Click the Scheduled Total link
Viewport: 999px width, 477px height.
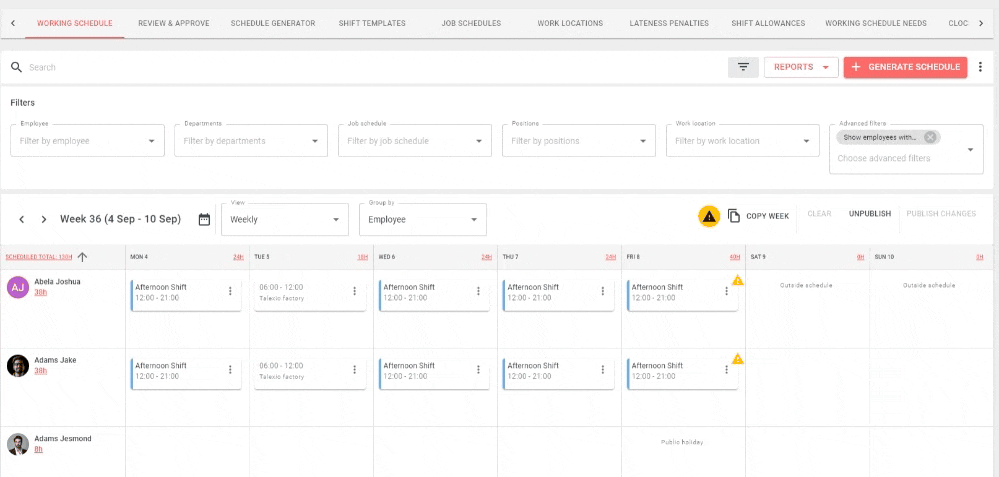(x=39, y=257)
